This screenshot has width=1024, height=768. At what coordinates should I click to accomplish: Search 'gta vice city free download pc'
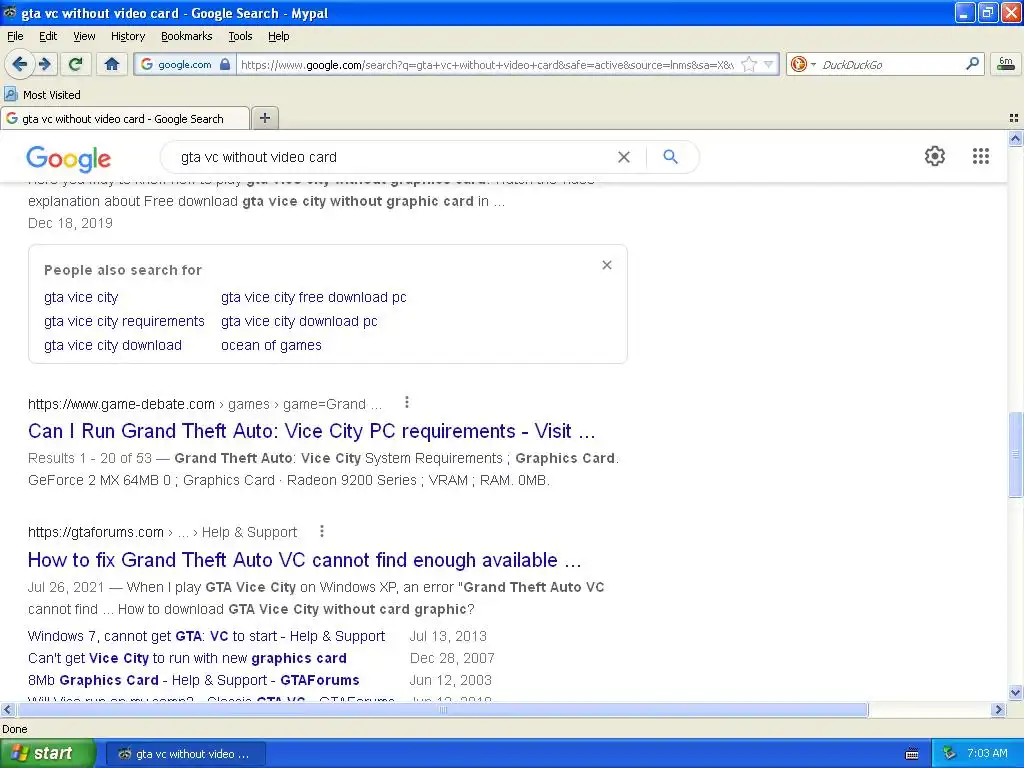tap(313, 297)
